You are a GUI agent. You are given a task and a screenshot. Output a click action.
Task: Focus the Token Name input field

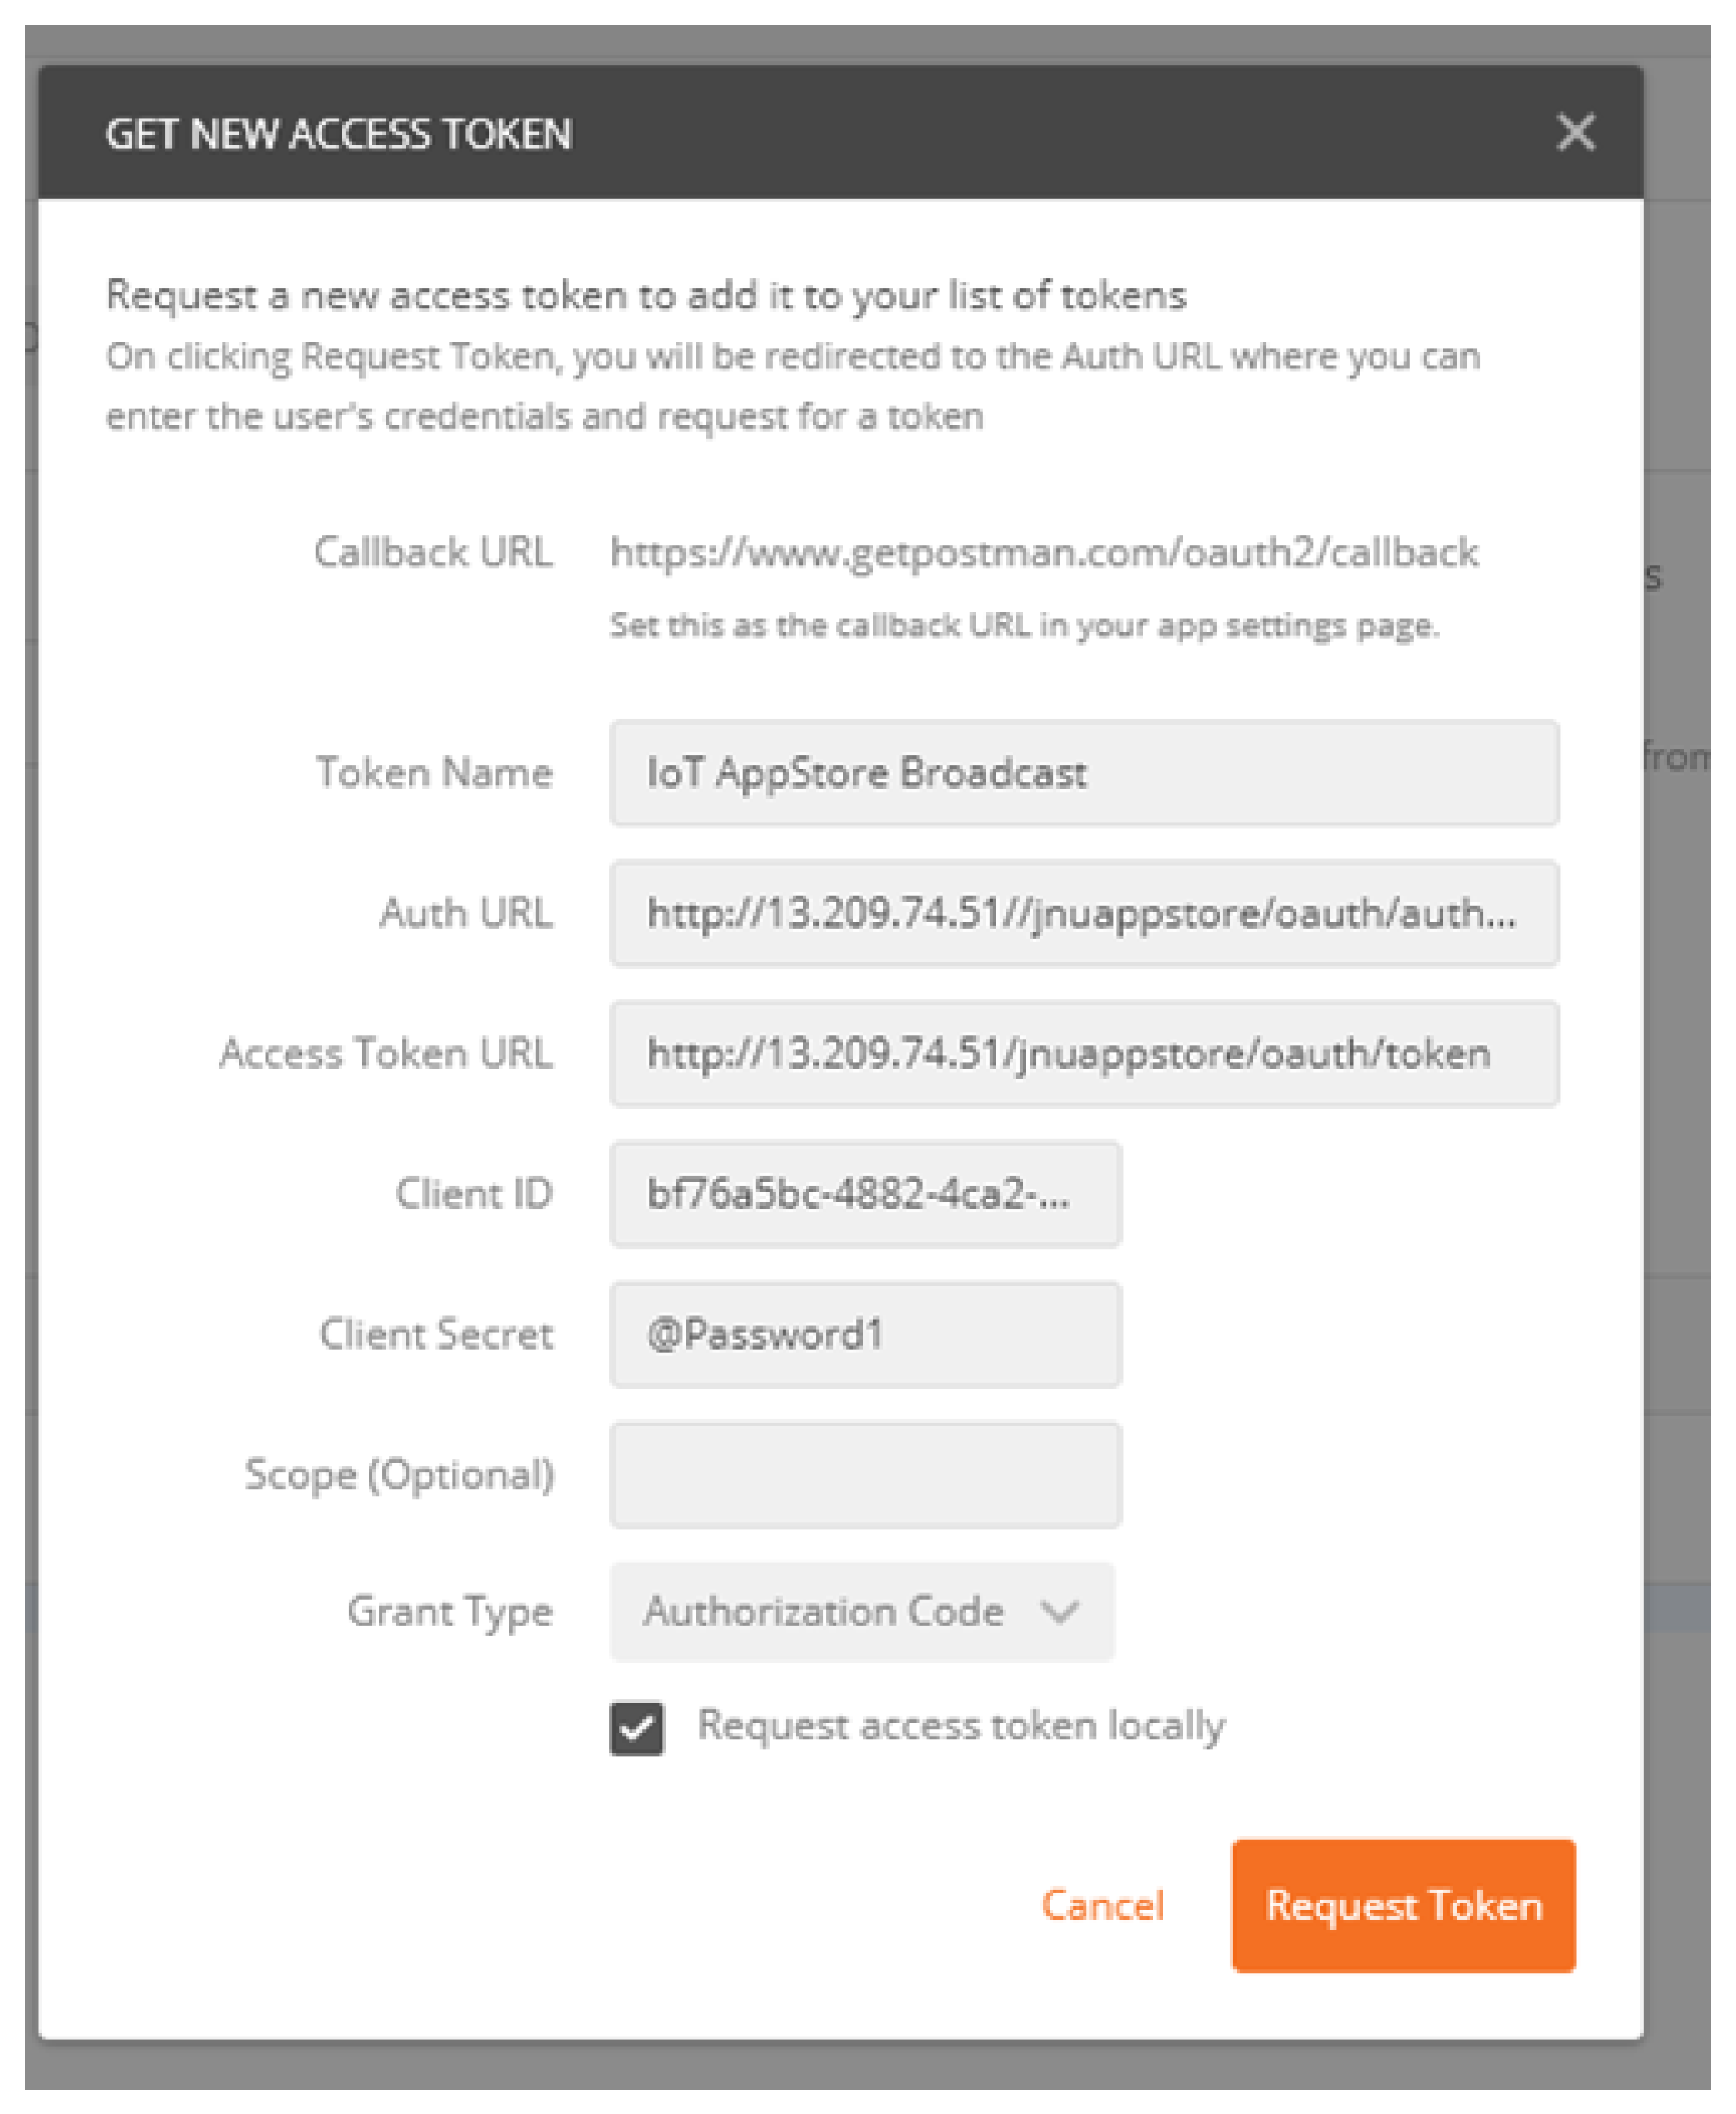coord(1083,773)
